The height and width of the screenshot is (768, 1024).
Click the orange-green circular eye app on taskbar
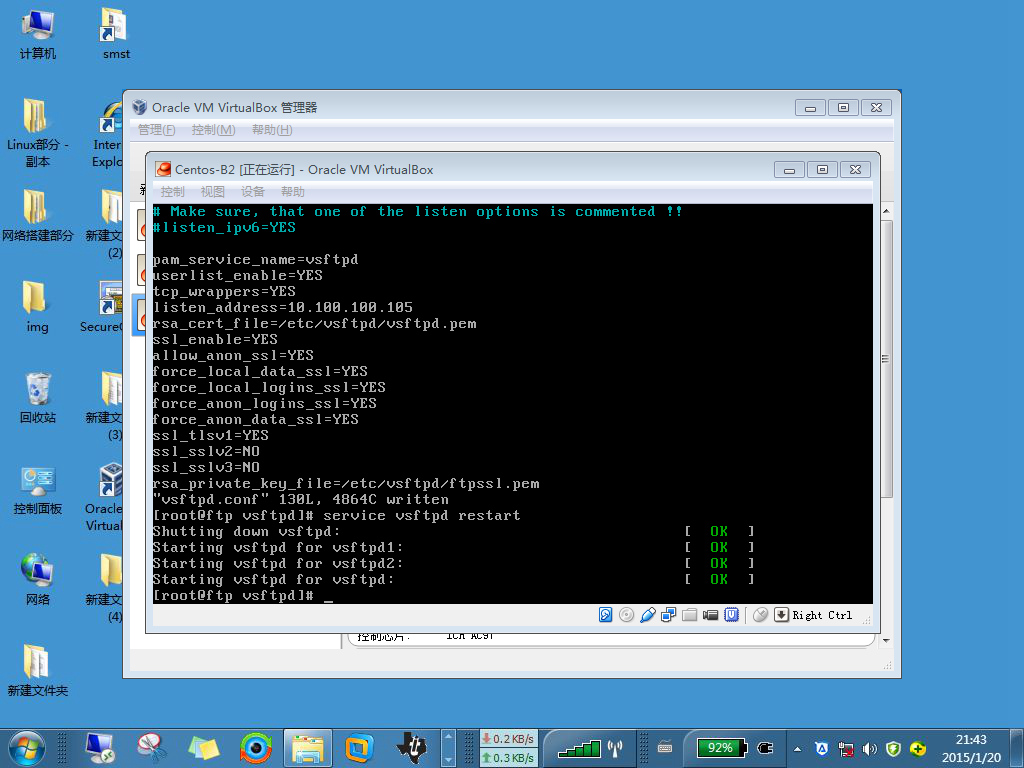click(255, 748)
